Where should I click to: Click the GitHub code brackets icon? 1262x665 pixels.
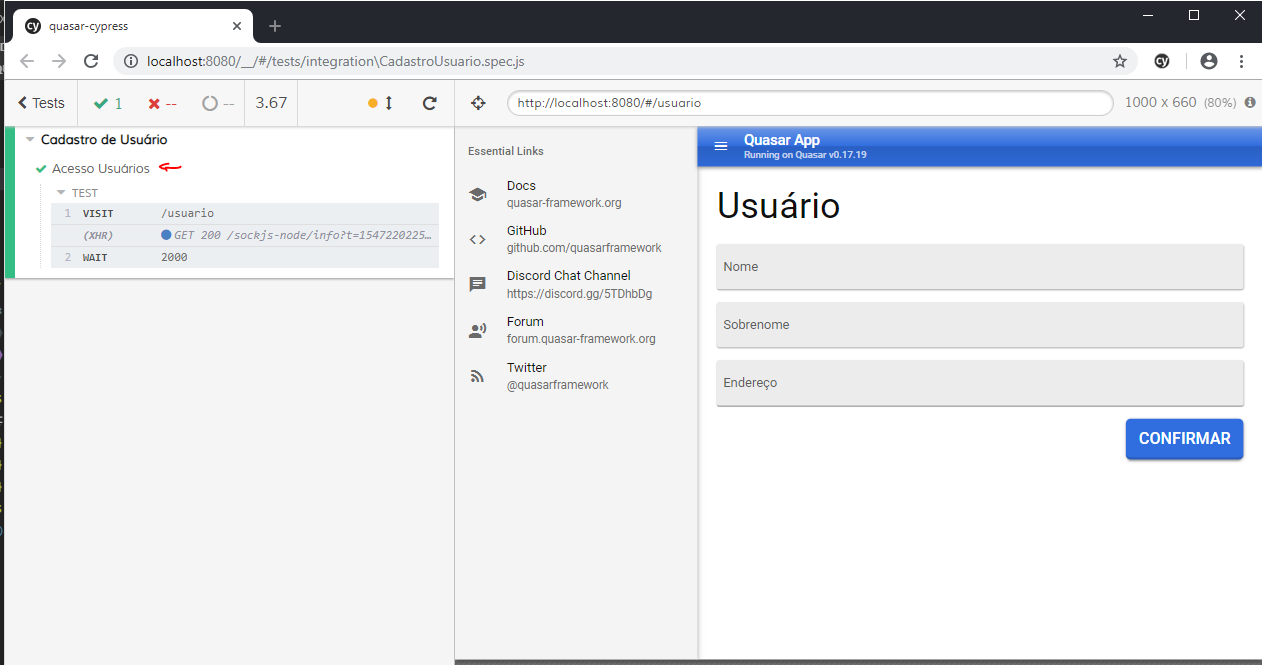[478, 239]
